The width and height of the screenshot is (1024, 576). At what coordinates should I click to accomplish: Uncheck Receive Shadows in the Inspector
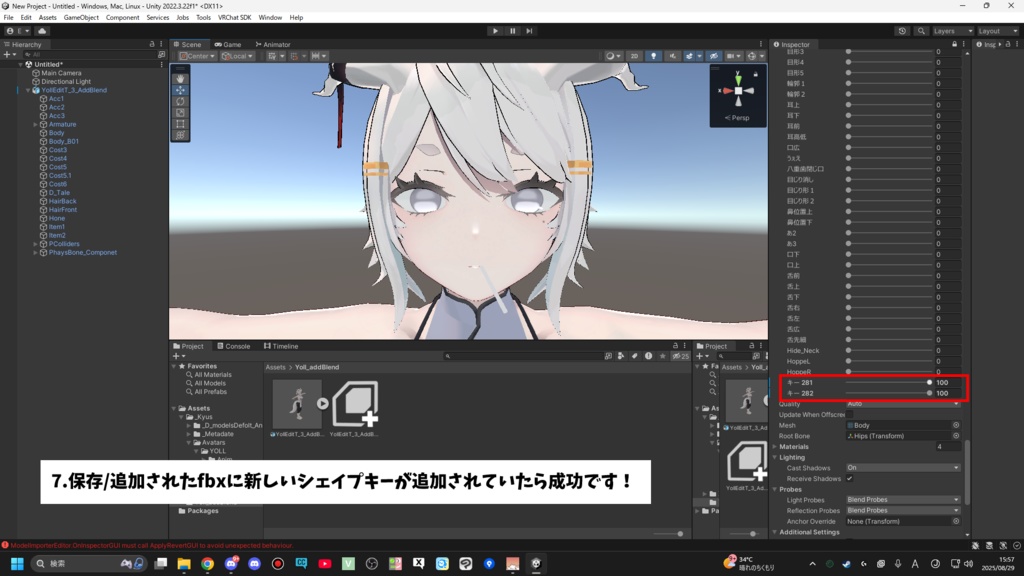coord(849,479)
